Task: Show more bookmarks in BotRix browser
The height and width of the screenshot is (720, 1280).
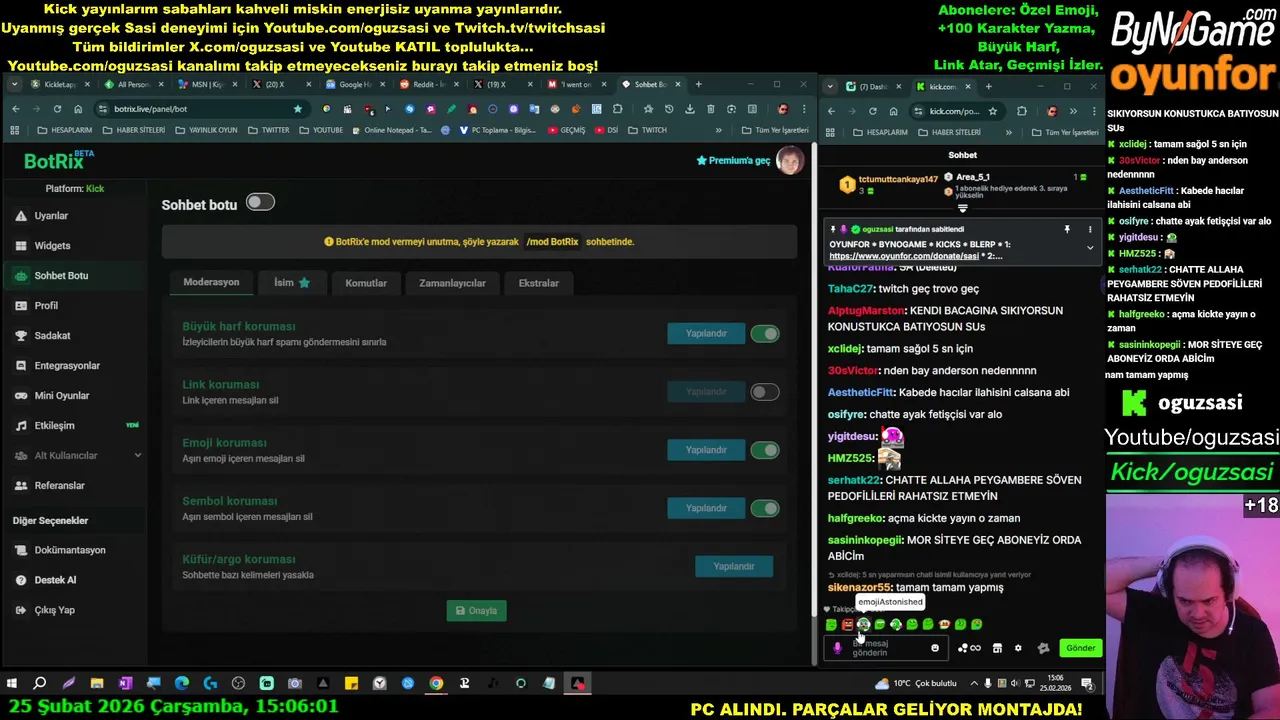Action: pyautogui.click(x=718, y=130)
